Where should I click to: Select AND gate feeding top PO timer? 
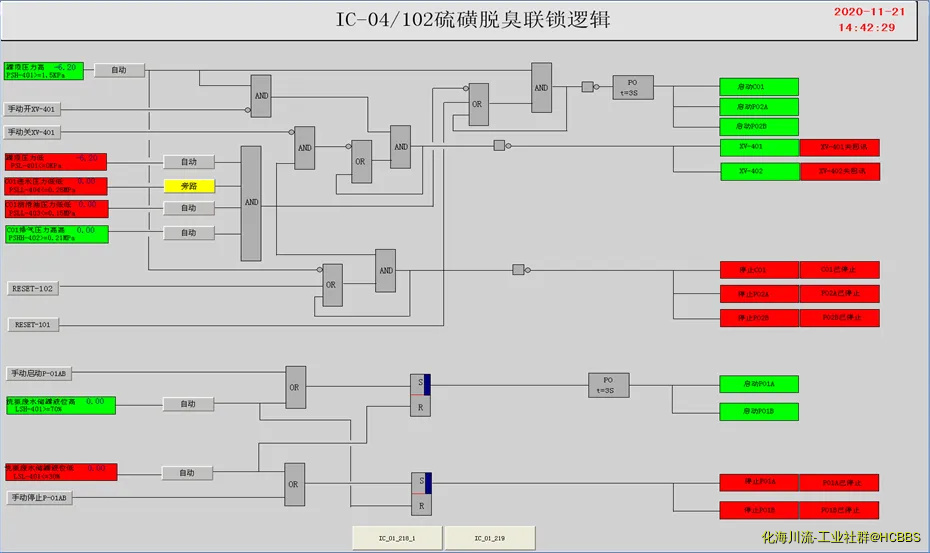(x=542, y=88)
